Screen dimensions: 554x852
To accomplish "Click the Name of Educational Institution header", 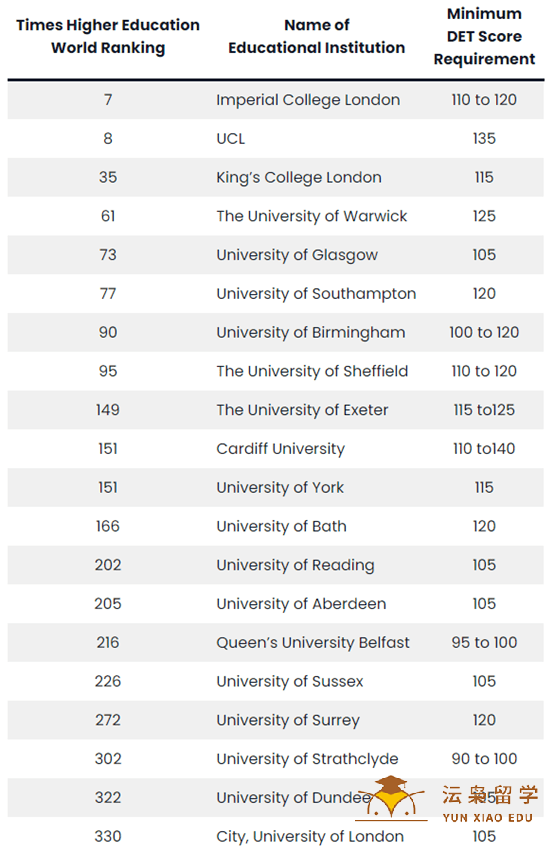I will [317, 36].
